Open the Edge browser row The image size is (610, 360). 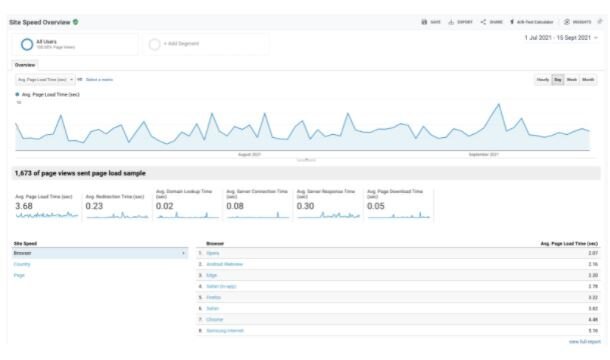coord(398,276)
